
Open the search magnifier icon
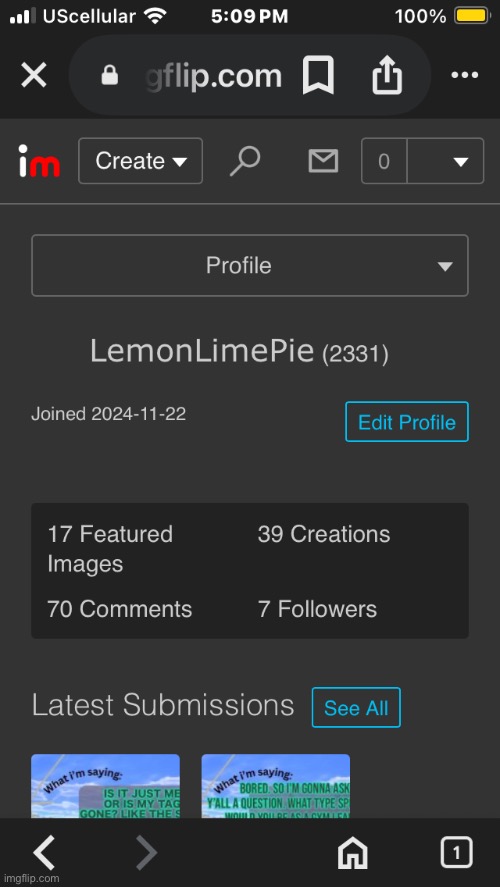point(245,161)
